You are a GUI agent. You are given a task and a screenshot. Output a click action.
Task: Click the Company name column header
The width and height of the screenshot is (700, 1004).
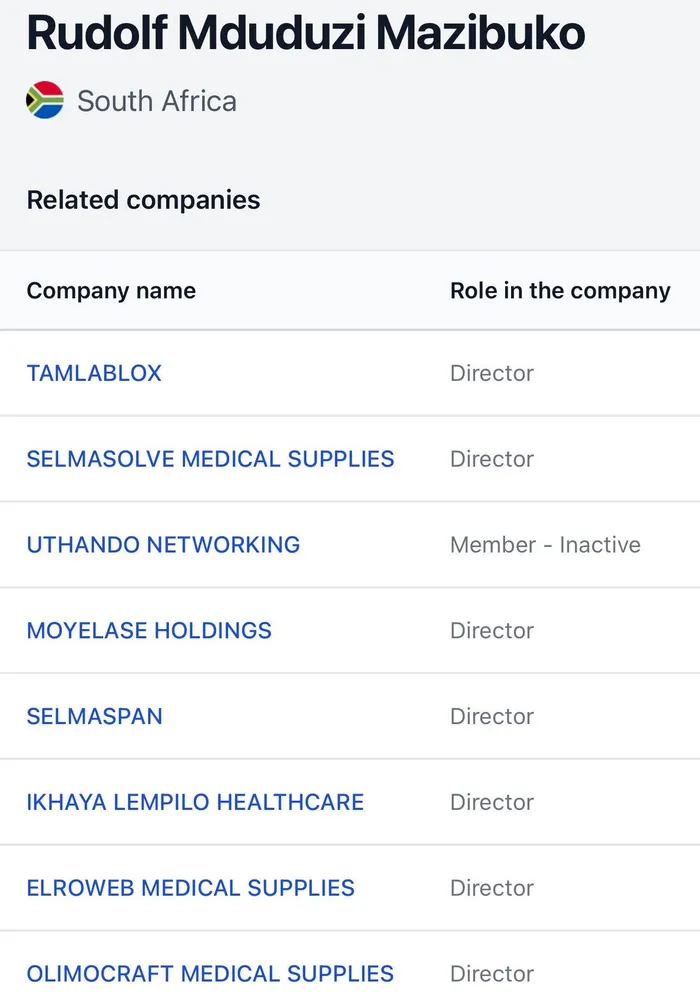111,291
